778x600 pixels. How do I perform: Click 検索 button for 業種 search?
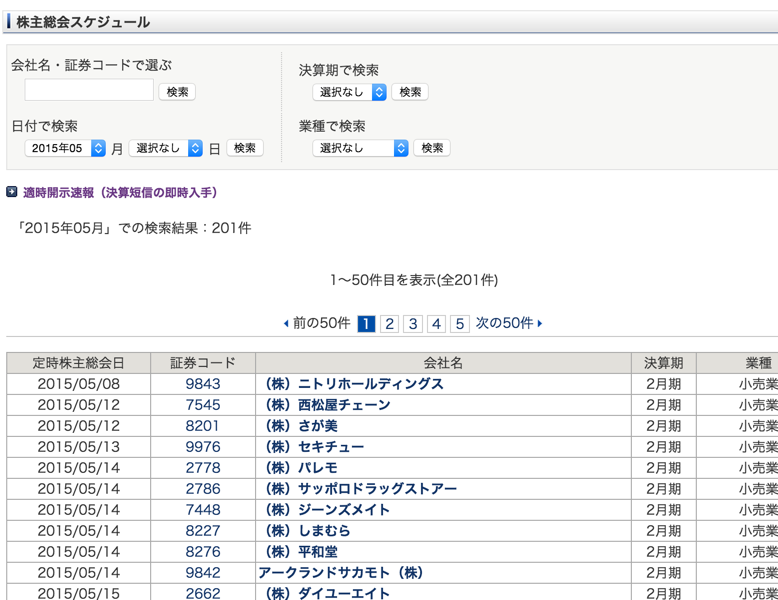coord(432,148)
